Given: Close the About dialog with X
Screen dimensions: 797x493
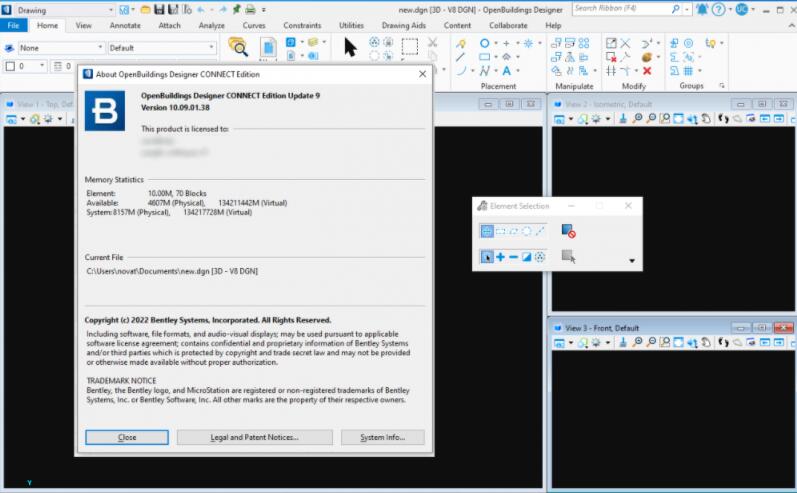Looking at the screenshot, I should click(422, 74).
